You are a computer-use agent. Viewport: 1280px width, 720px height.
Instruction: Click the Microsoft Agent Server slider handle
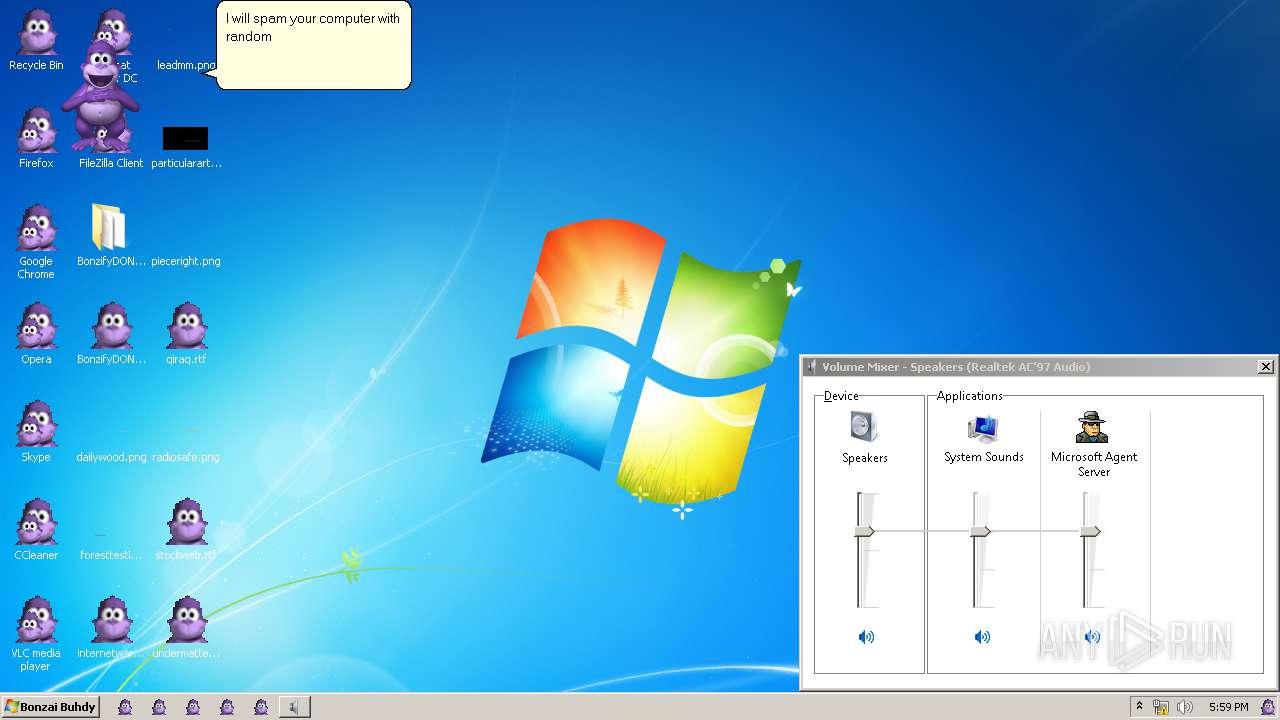tap(1091, 531)
